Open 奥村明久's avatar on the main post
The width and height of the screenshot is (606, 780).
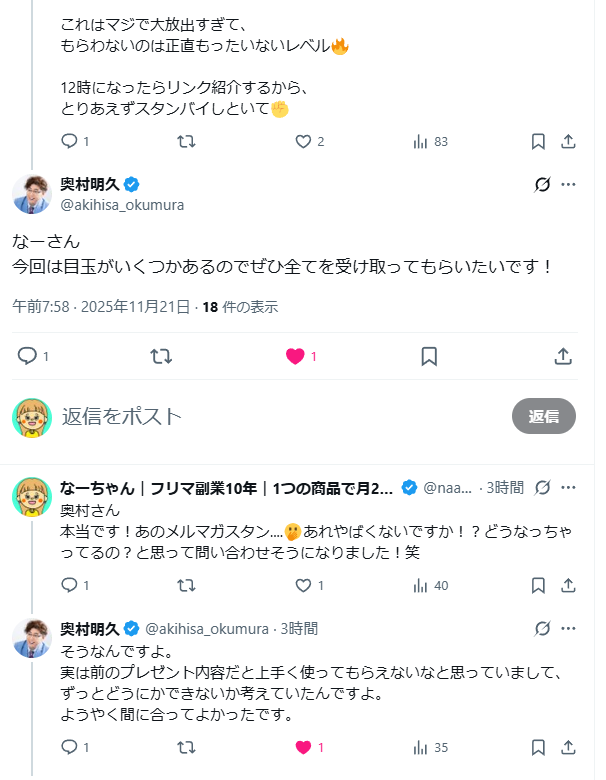(32, 193)
